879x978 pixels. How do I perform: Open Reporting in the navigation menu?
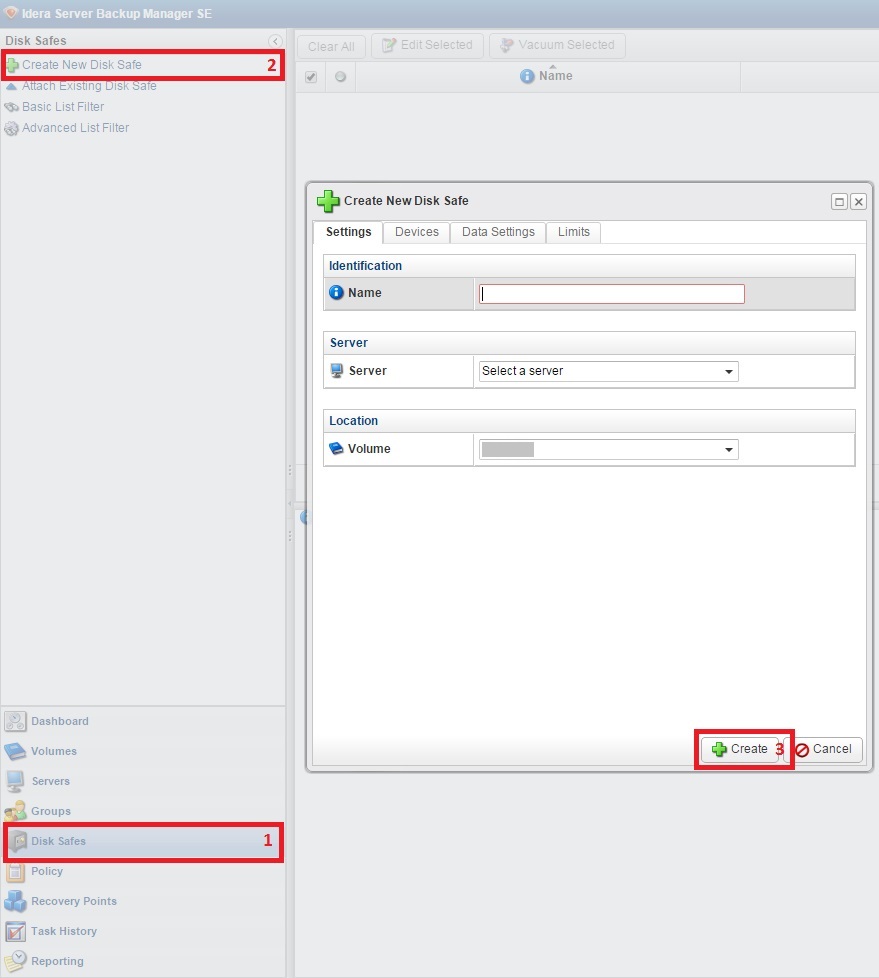coord(143,961)
